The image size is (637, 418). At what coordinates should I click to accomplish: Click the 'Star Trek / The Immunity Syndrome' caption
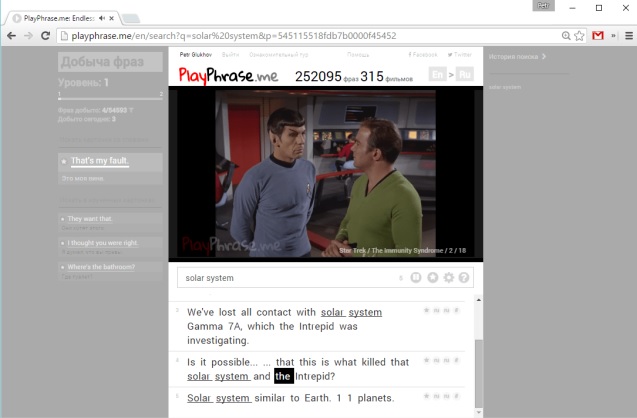403,250
